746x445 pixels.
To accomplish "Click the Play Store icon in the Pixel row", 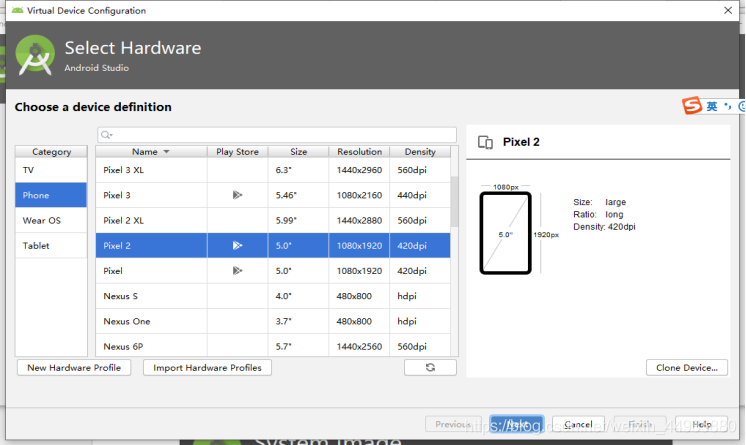I will pos(237,271).
